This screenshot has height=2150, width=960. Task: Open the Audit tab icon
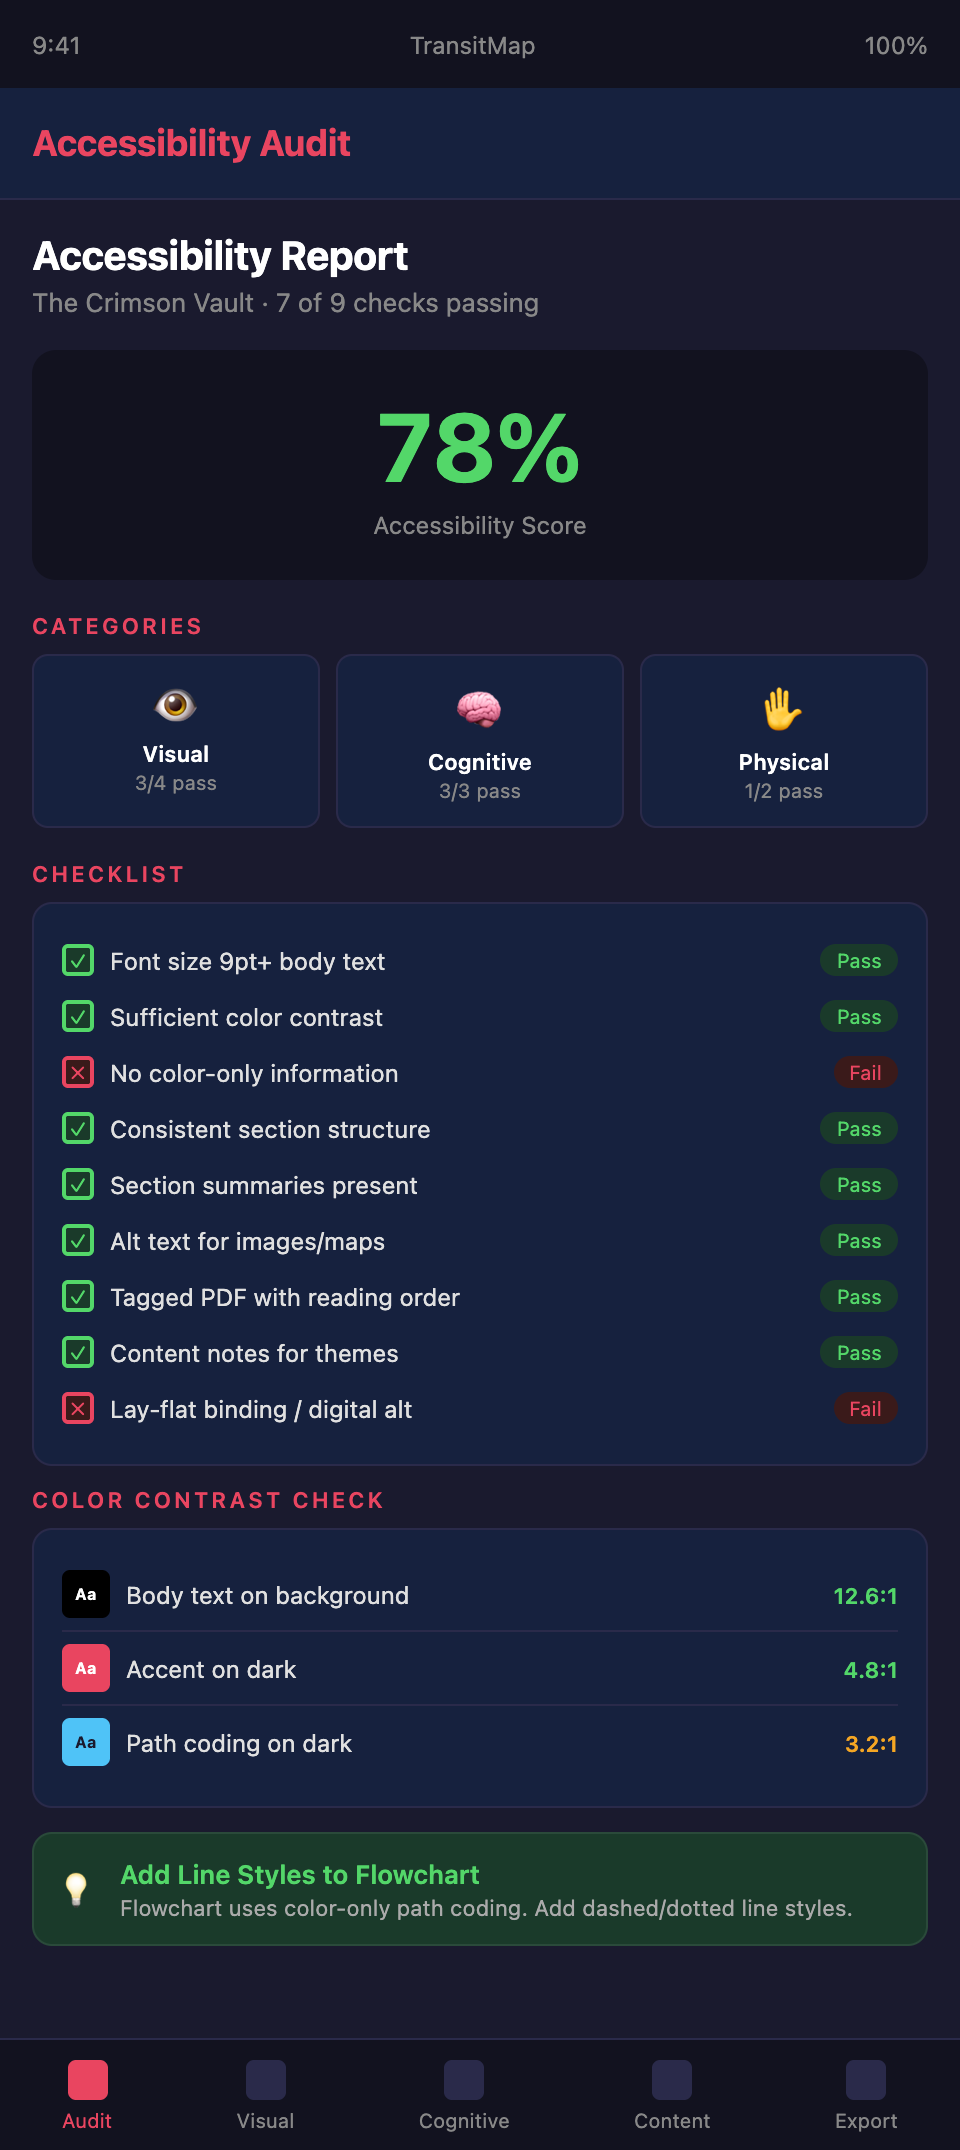(88, 2080)
